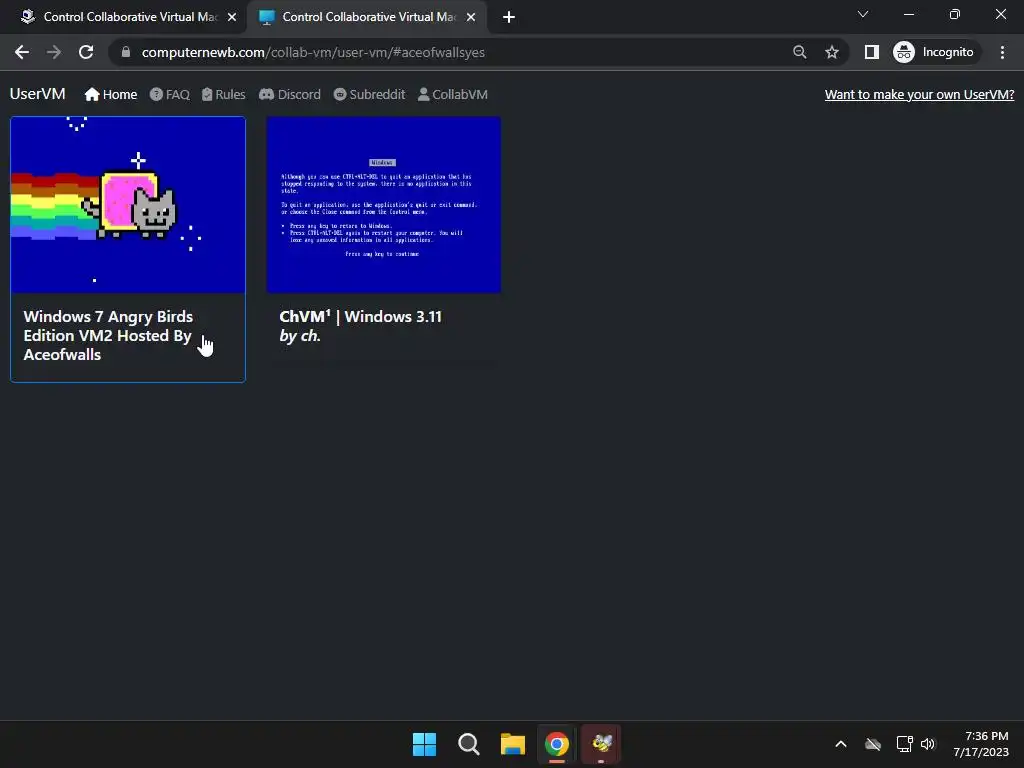Reload the current page
This screenshot has width=1024, height=768.
pos(86,52)
